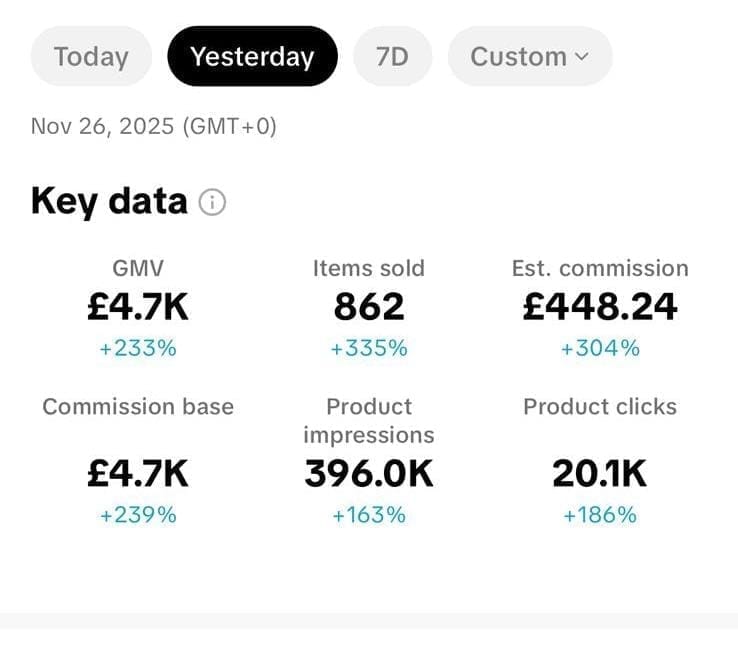
Task: Open the Key data info icon
Action: tap(212, 202)
